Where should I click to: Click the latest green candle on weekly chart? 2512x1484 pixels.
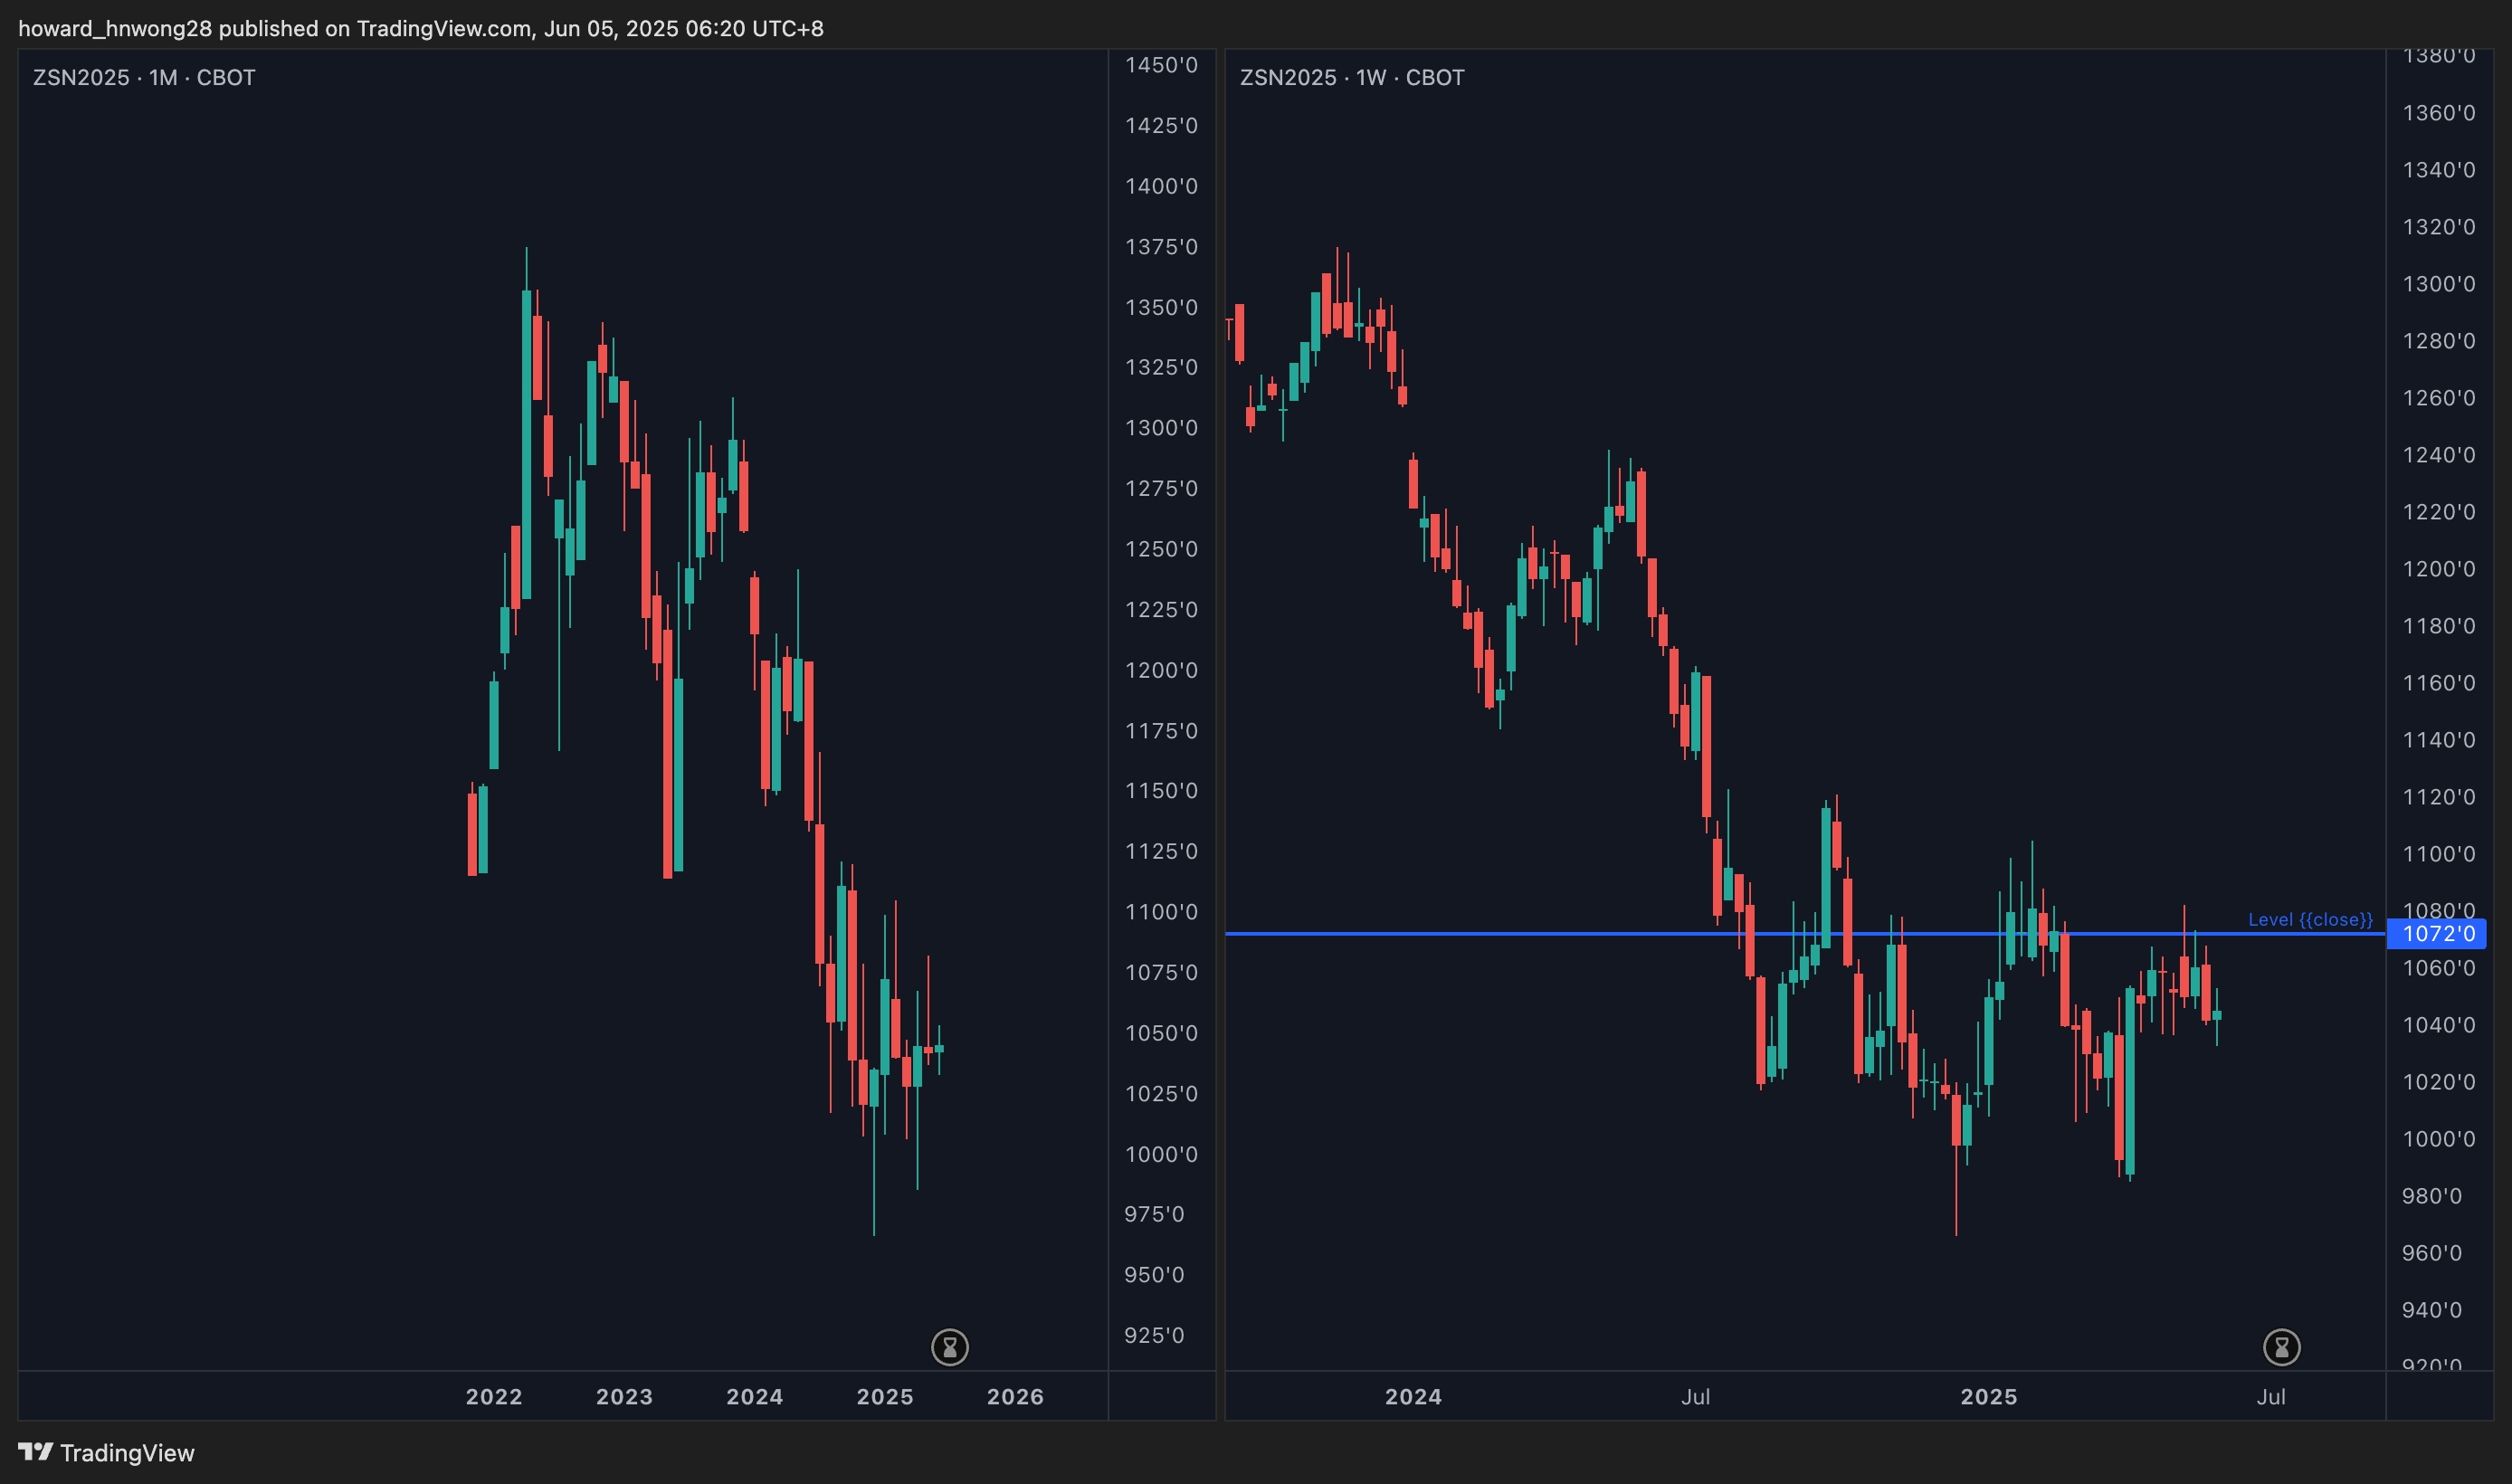[2217, 1015]
